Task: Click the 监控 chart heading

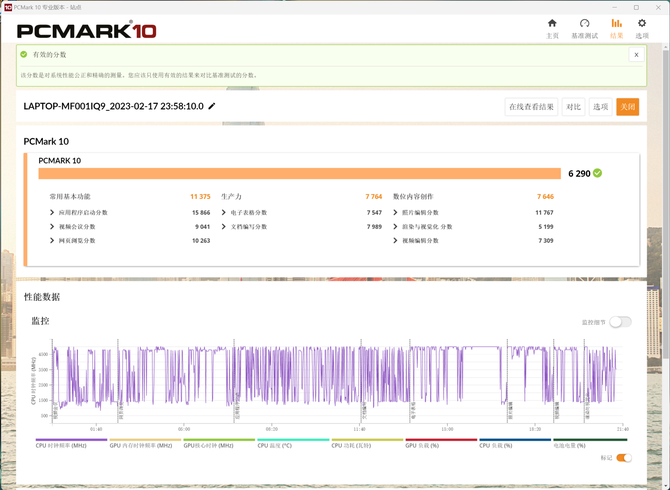Action: coord(40,321)
